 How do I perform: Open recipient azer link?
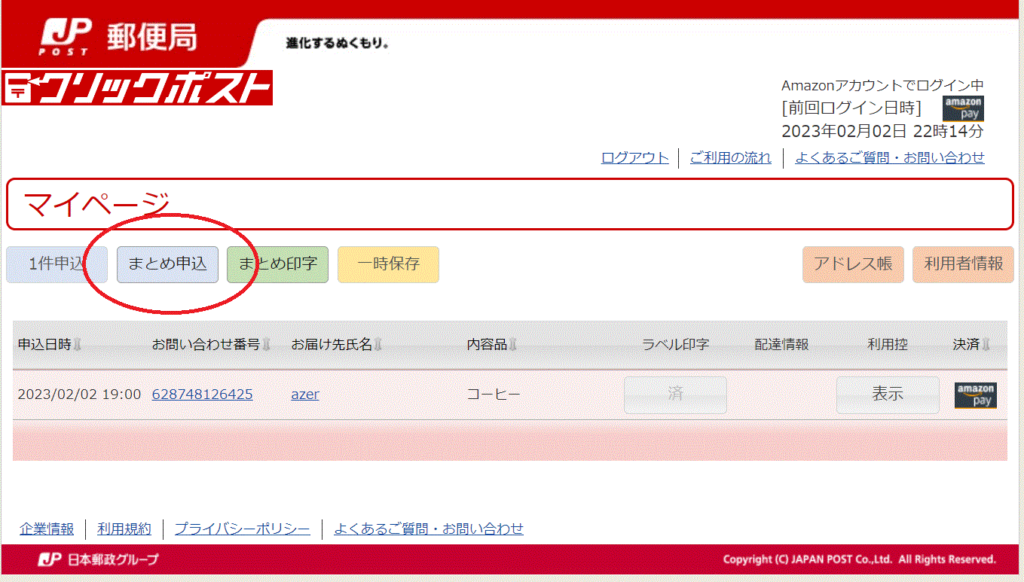[305, 395]
